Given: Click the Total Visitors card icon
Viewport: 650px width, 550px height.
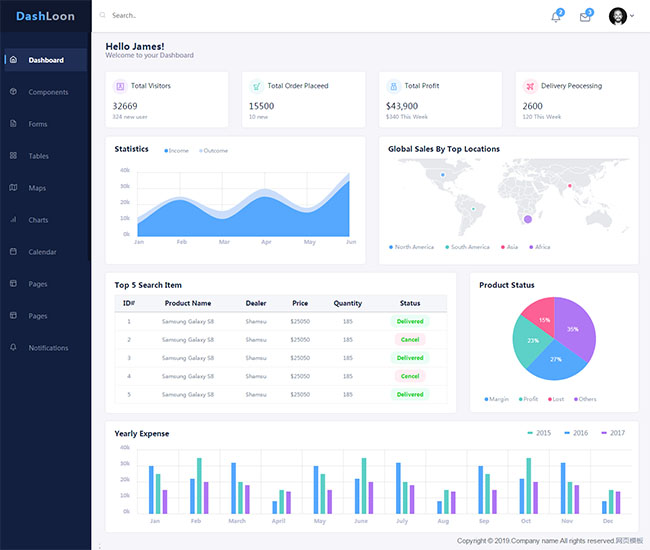Looking at the screenshot, I should tap(120, 86).
